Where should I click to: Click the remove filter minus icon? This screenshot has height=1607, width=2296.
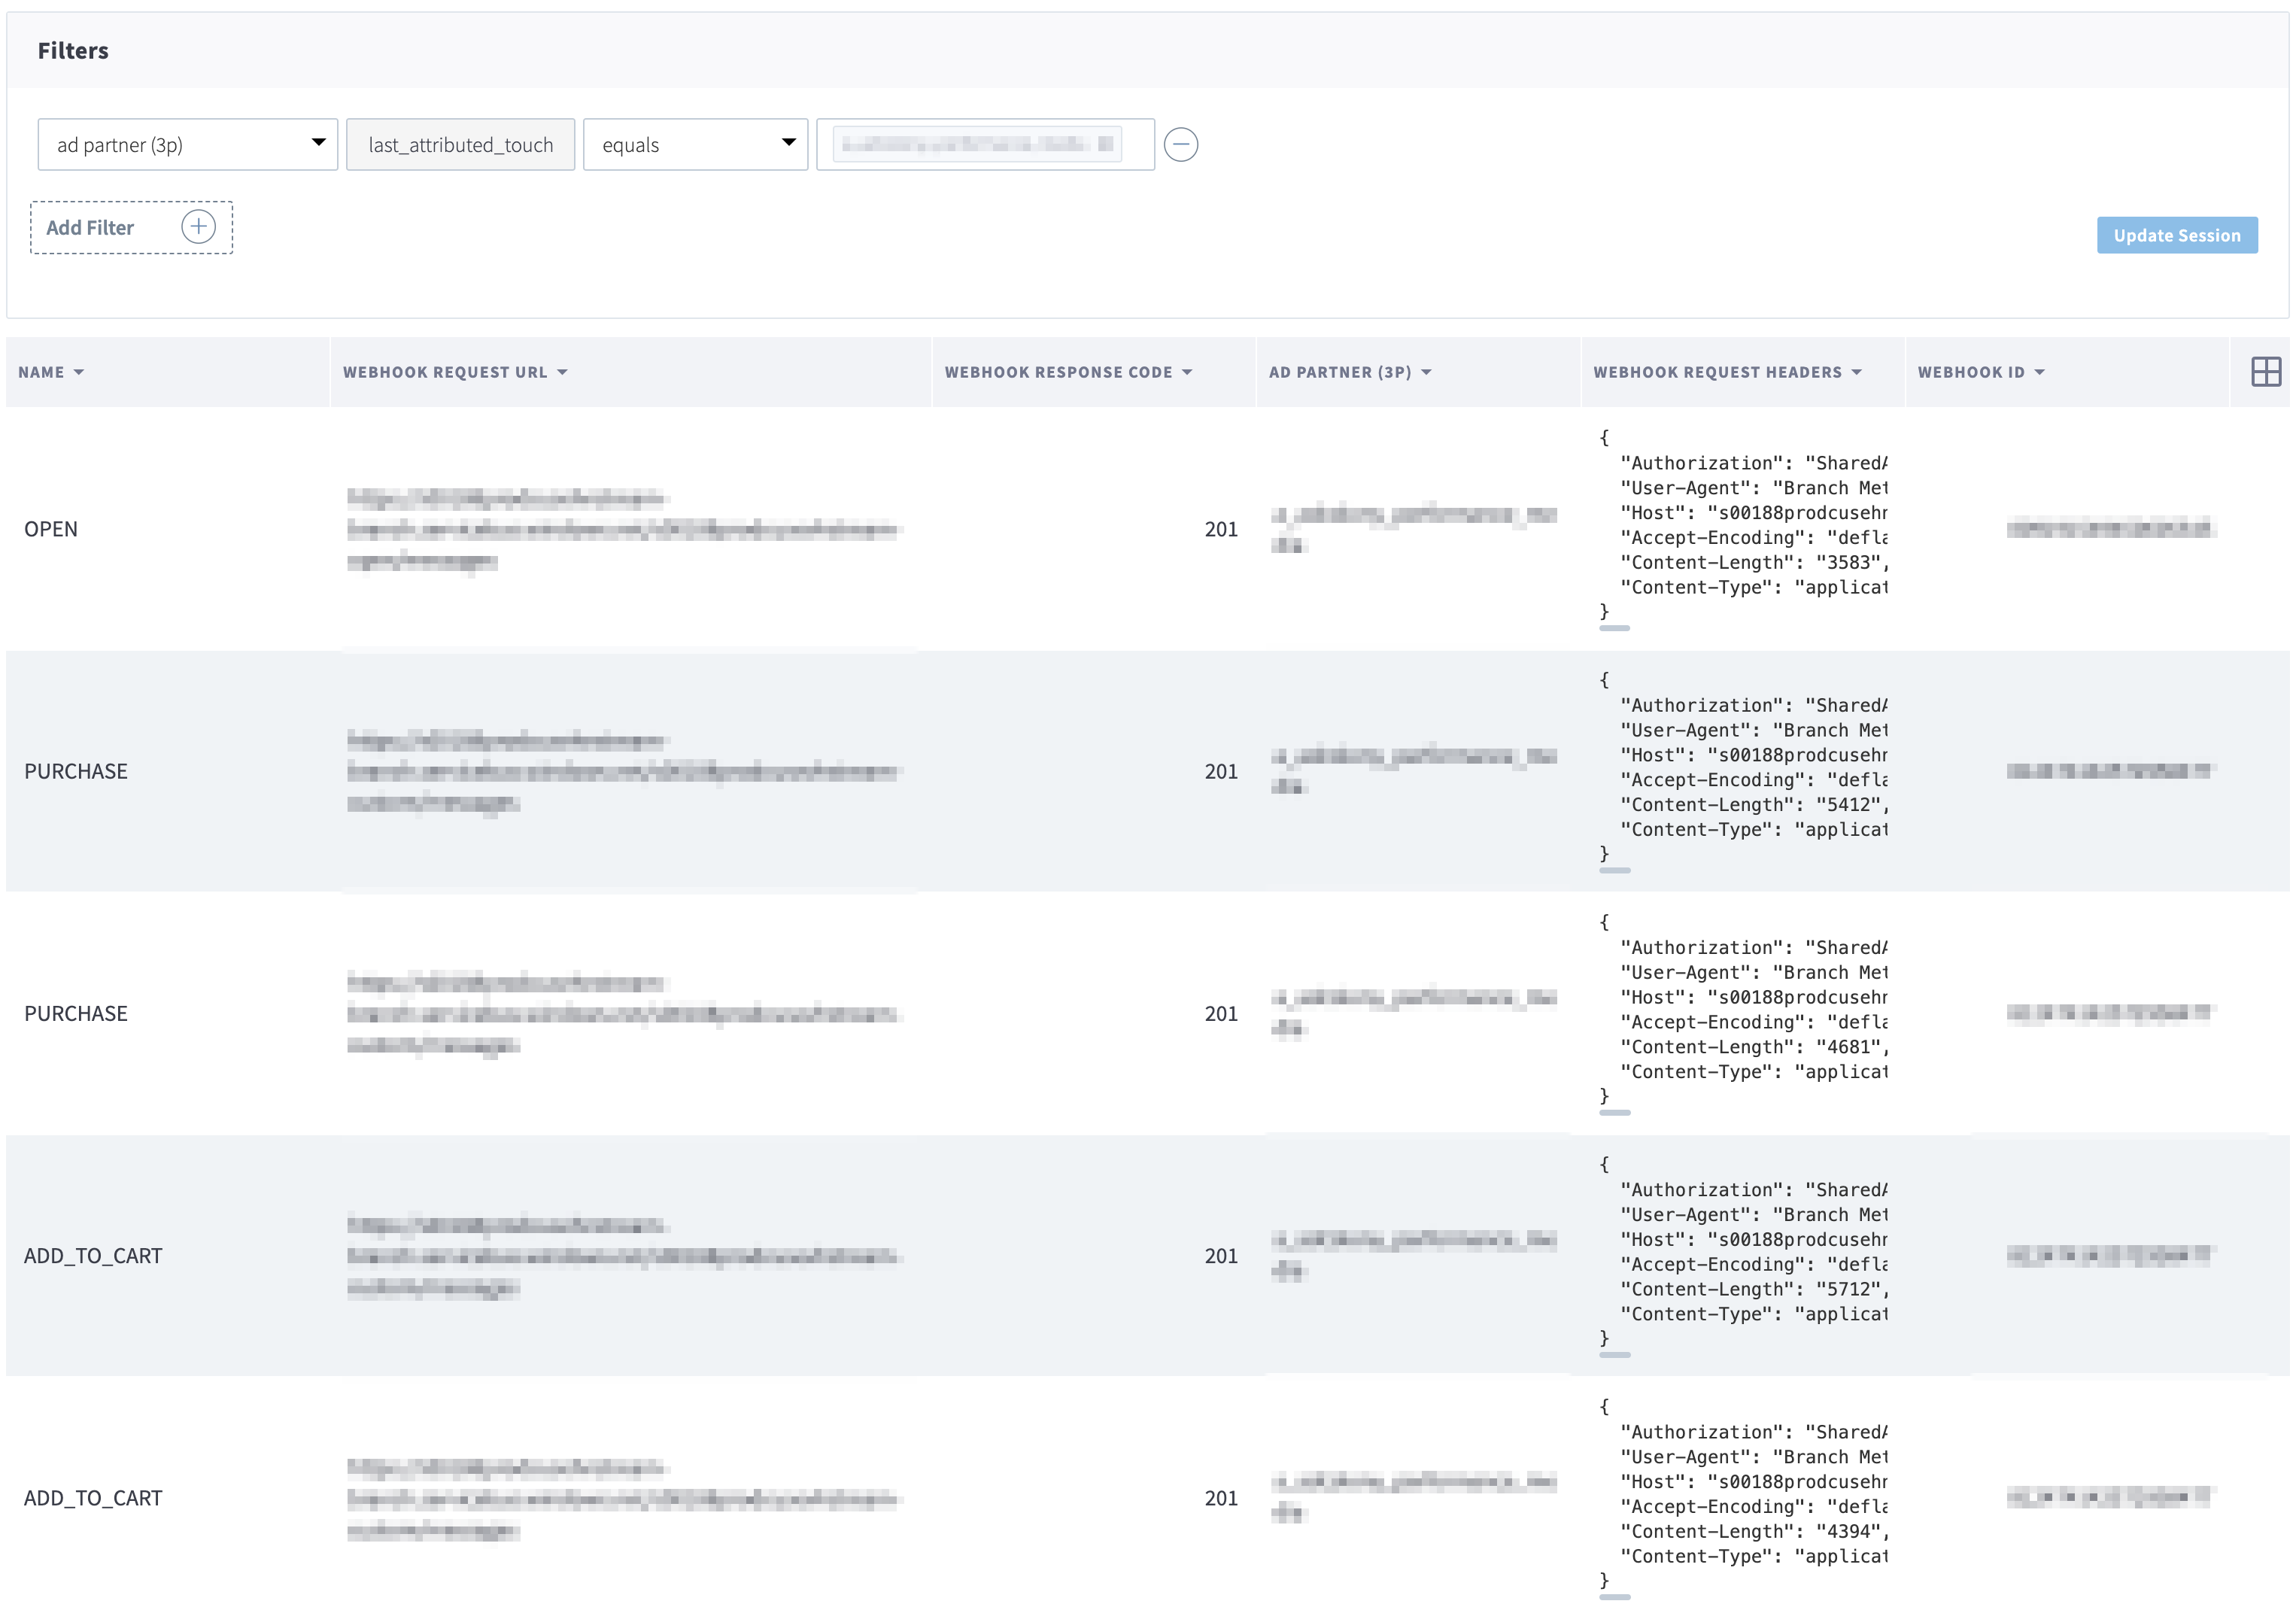(1181, 144)
